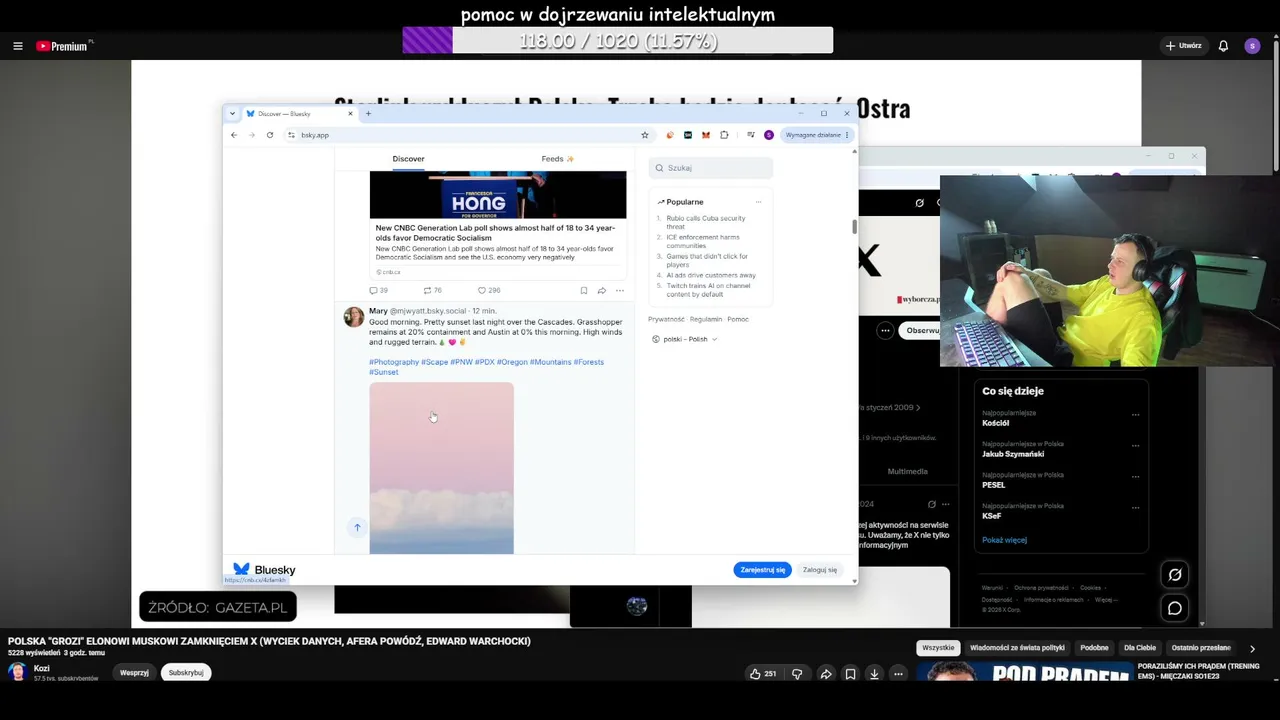This screenshot has width=1280, height=720.
Task: Select Wiadomości ze świata polityki chip
Action: pyautogui.click(x=1017, y=648)
